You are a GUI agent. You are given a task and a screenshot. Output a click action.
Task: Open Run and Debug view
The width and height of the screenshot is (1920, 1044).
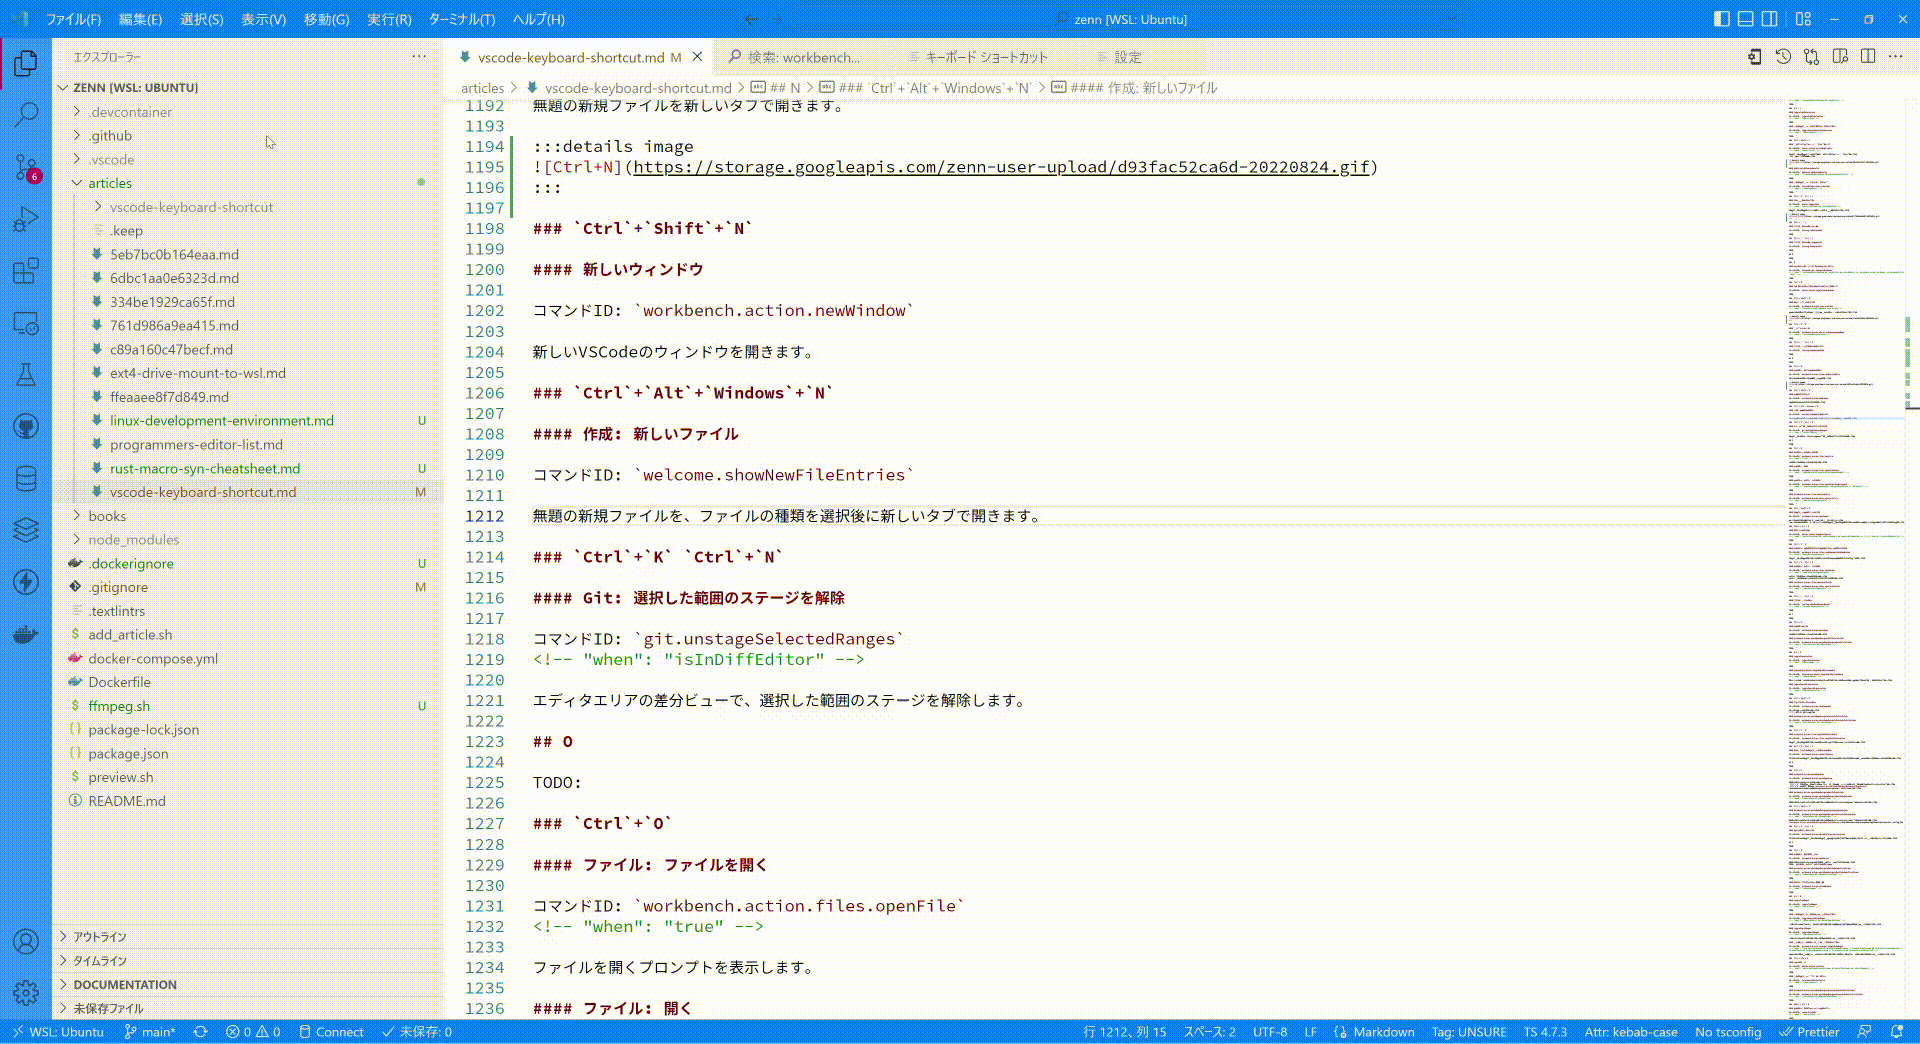coord(26,219)
